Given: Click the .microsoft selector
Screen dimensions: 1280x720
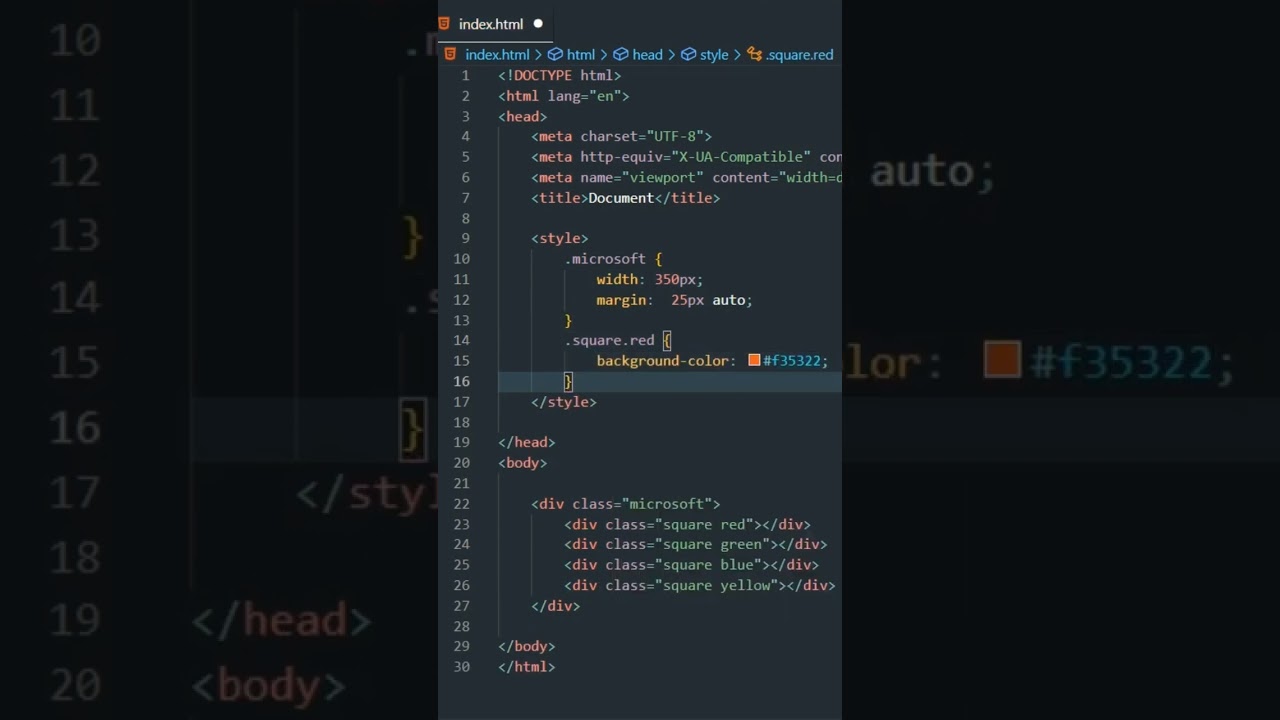Looking at the screenshot, I should pyautogui.click(x=605, y=259).
